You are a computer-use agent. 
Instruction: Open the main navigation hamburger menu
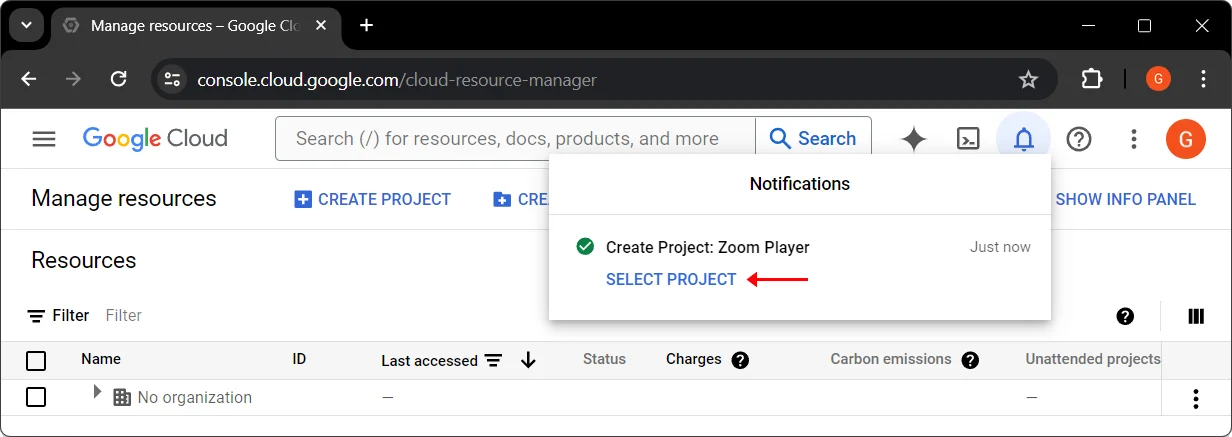pyautogui.click(x=44, y=139)
